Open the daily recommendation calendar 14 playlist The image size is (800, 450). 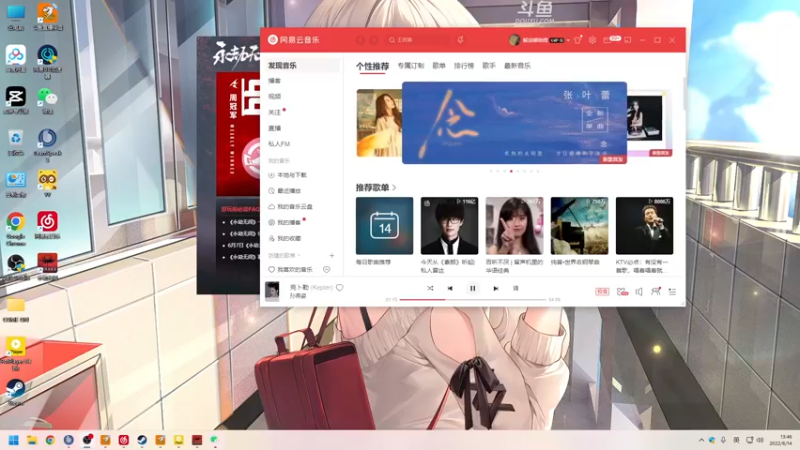pos(384,226)
